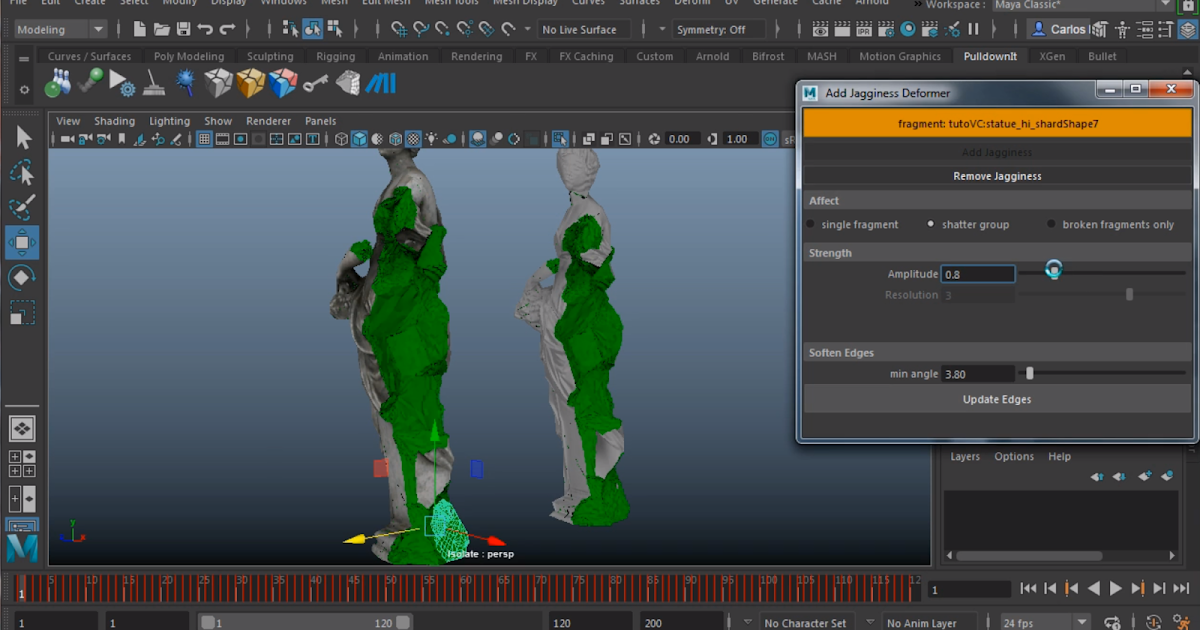Select the Move tool in the toolbox
The width and height of the screenshot is (1200, 630).
(x=22, y=242)
